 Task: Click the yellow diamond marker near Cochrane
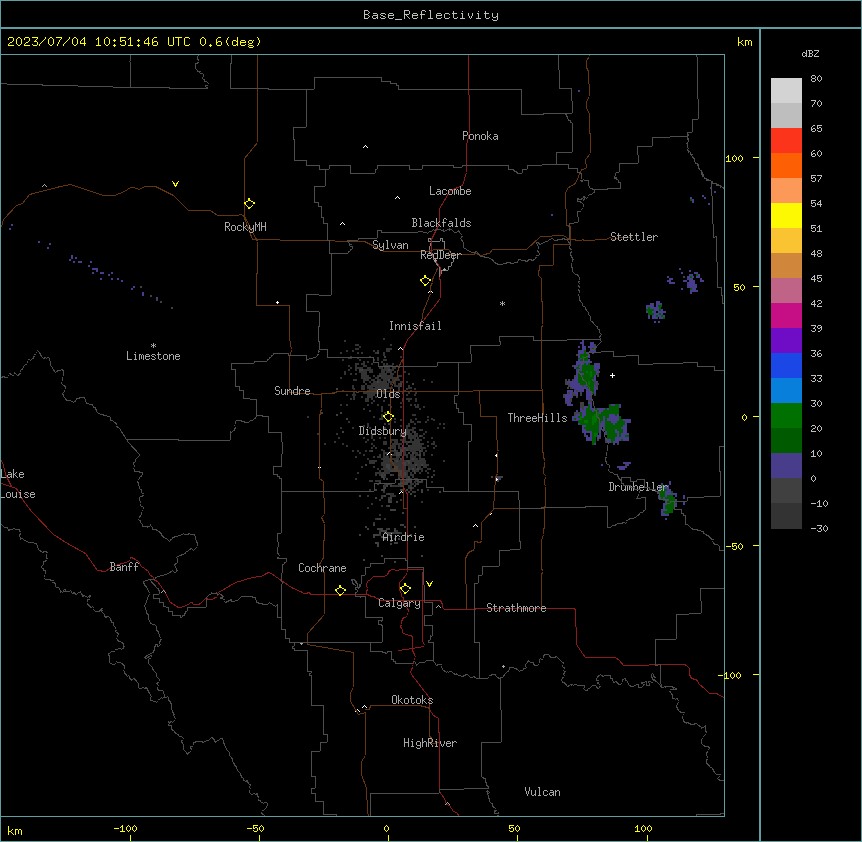point(340,590)
